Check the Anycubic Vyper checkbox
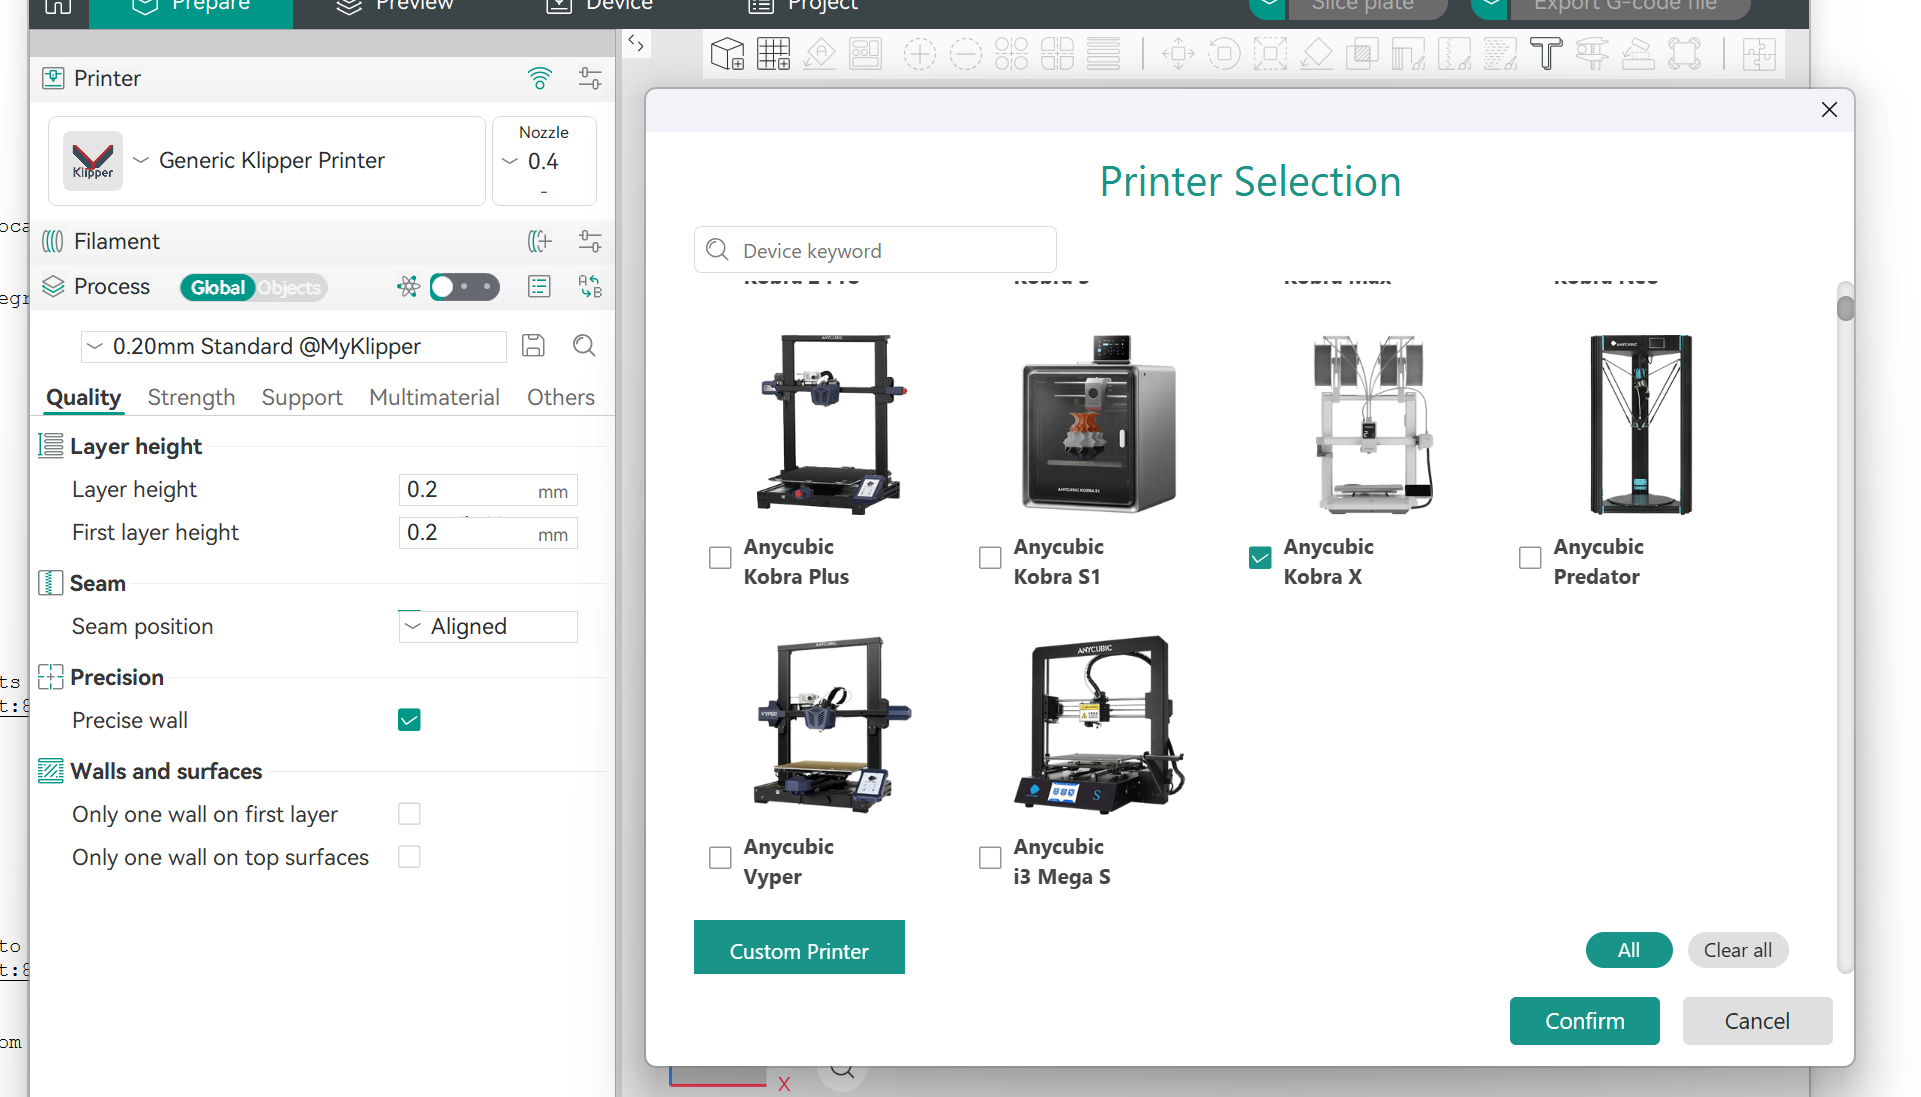This screenshot has height=1097, width=1921. pyautogui.click(x=720, y=858)
